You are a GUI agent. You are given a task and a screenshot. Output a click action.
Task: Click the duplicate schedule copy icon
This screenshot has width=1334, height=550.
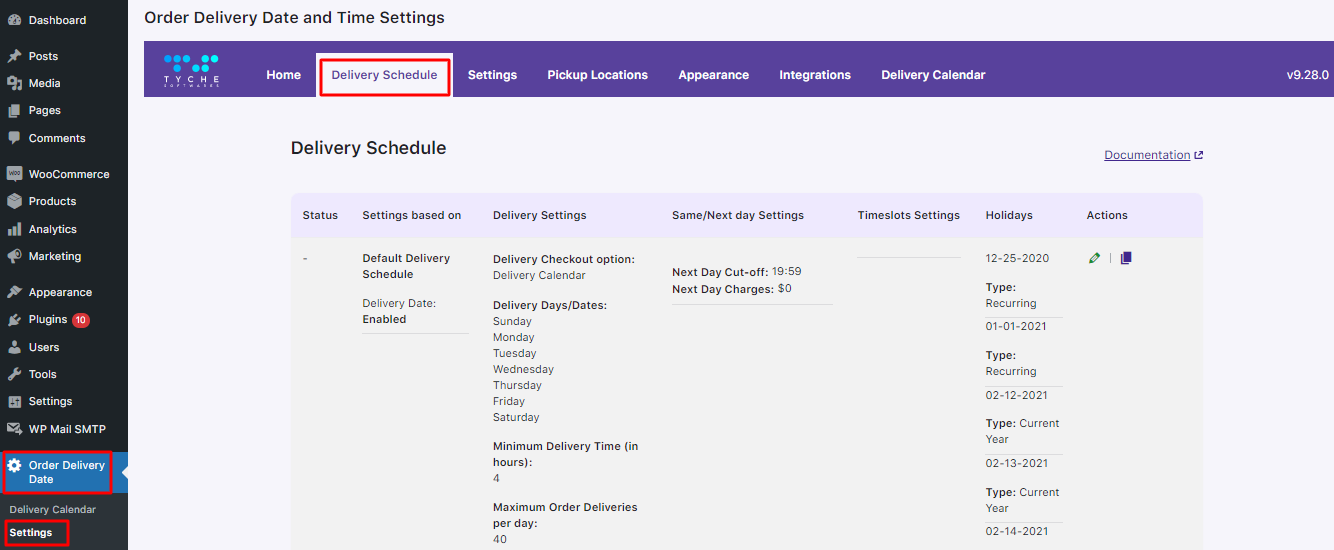point(1126,258)
